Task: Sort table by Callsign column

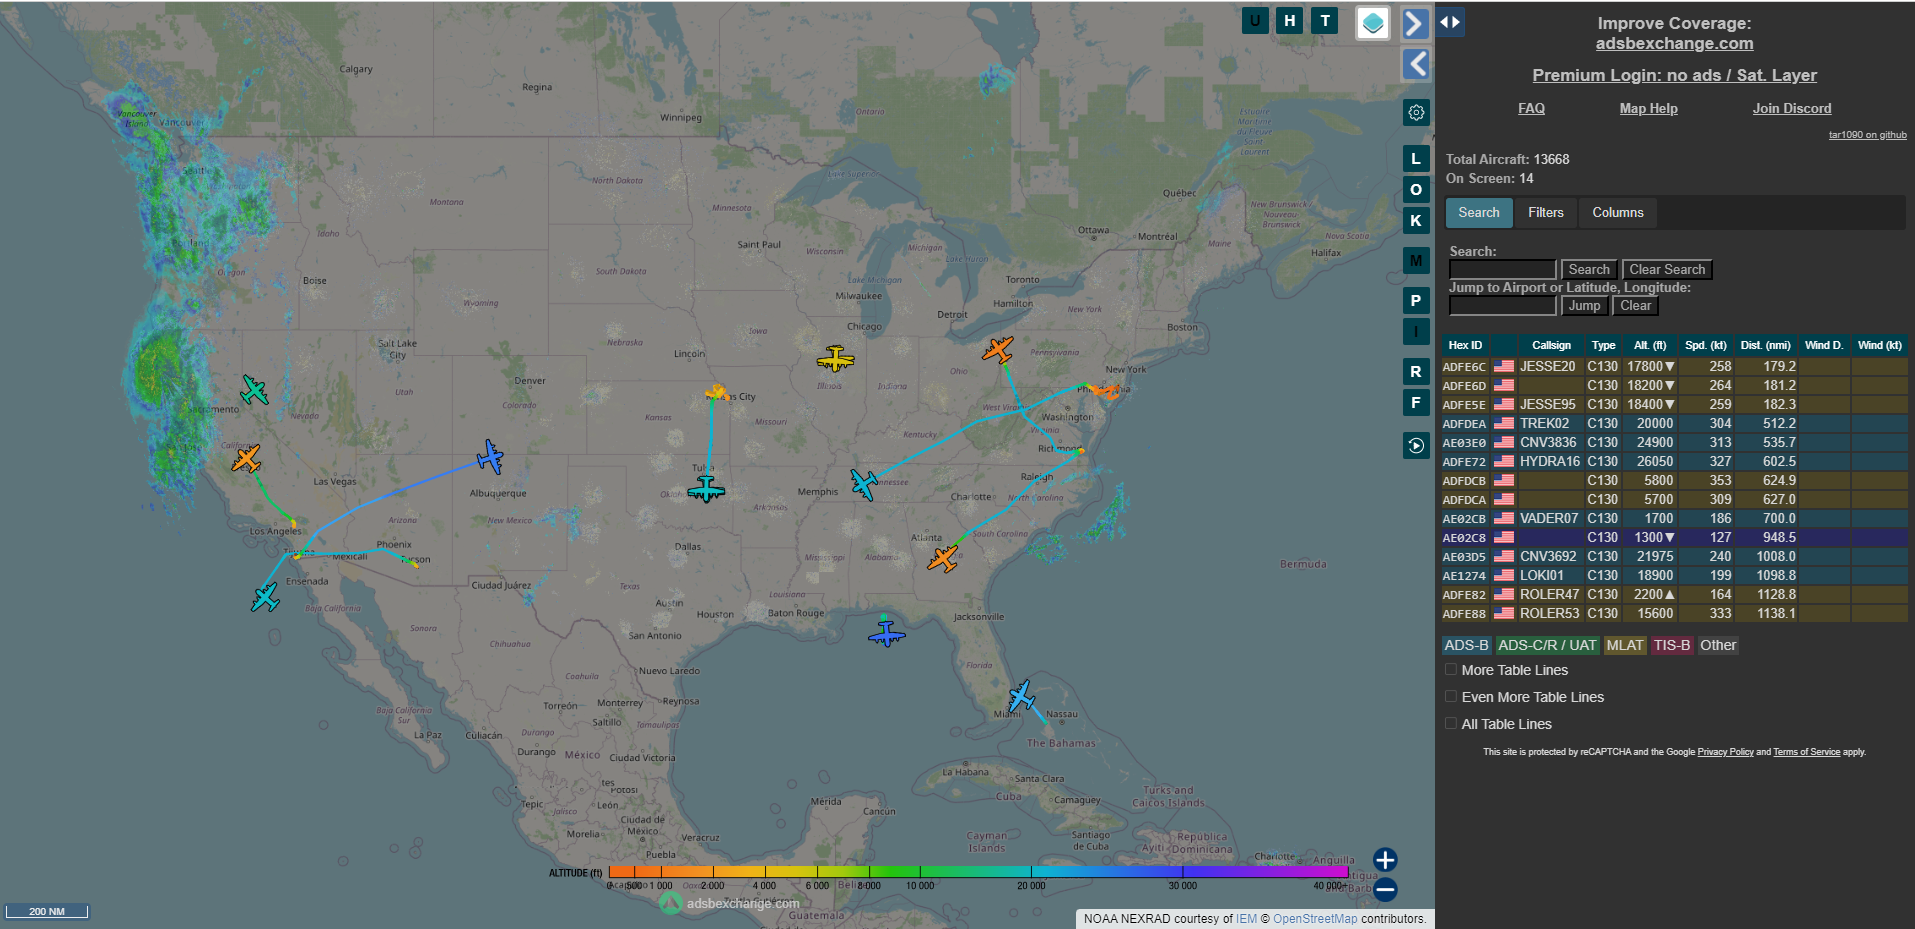Action: 1551,345
